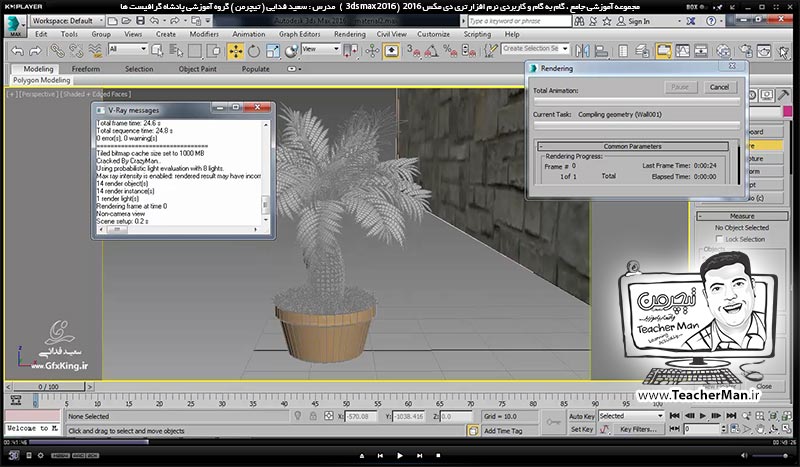Click the Set Key button

click(x=582, y=430)
